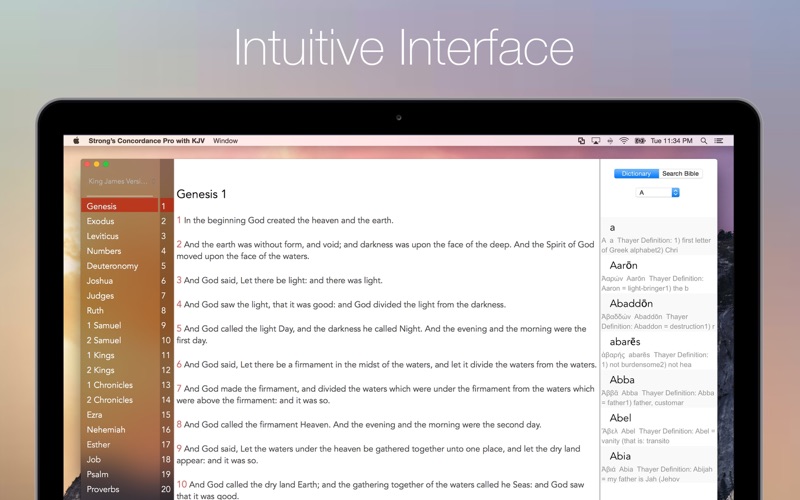800x500 pixels.
Task: Open the Wi-Fi status menu
Action: 623,141
